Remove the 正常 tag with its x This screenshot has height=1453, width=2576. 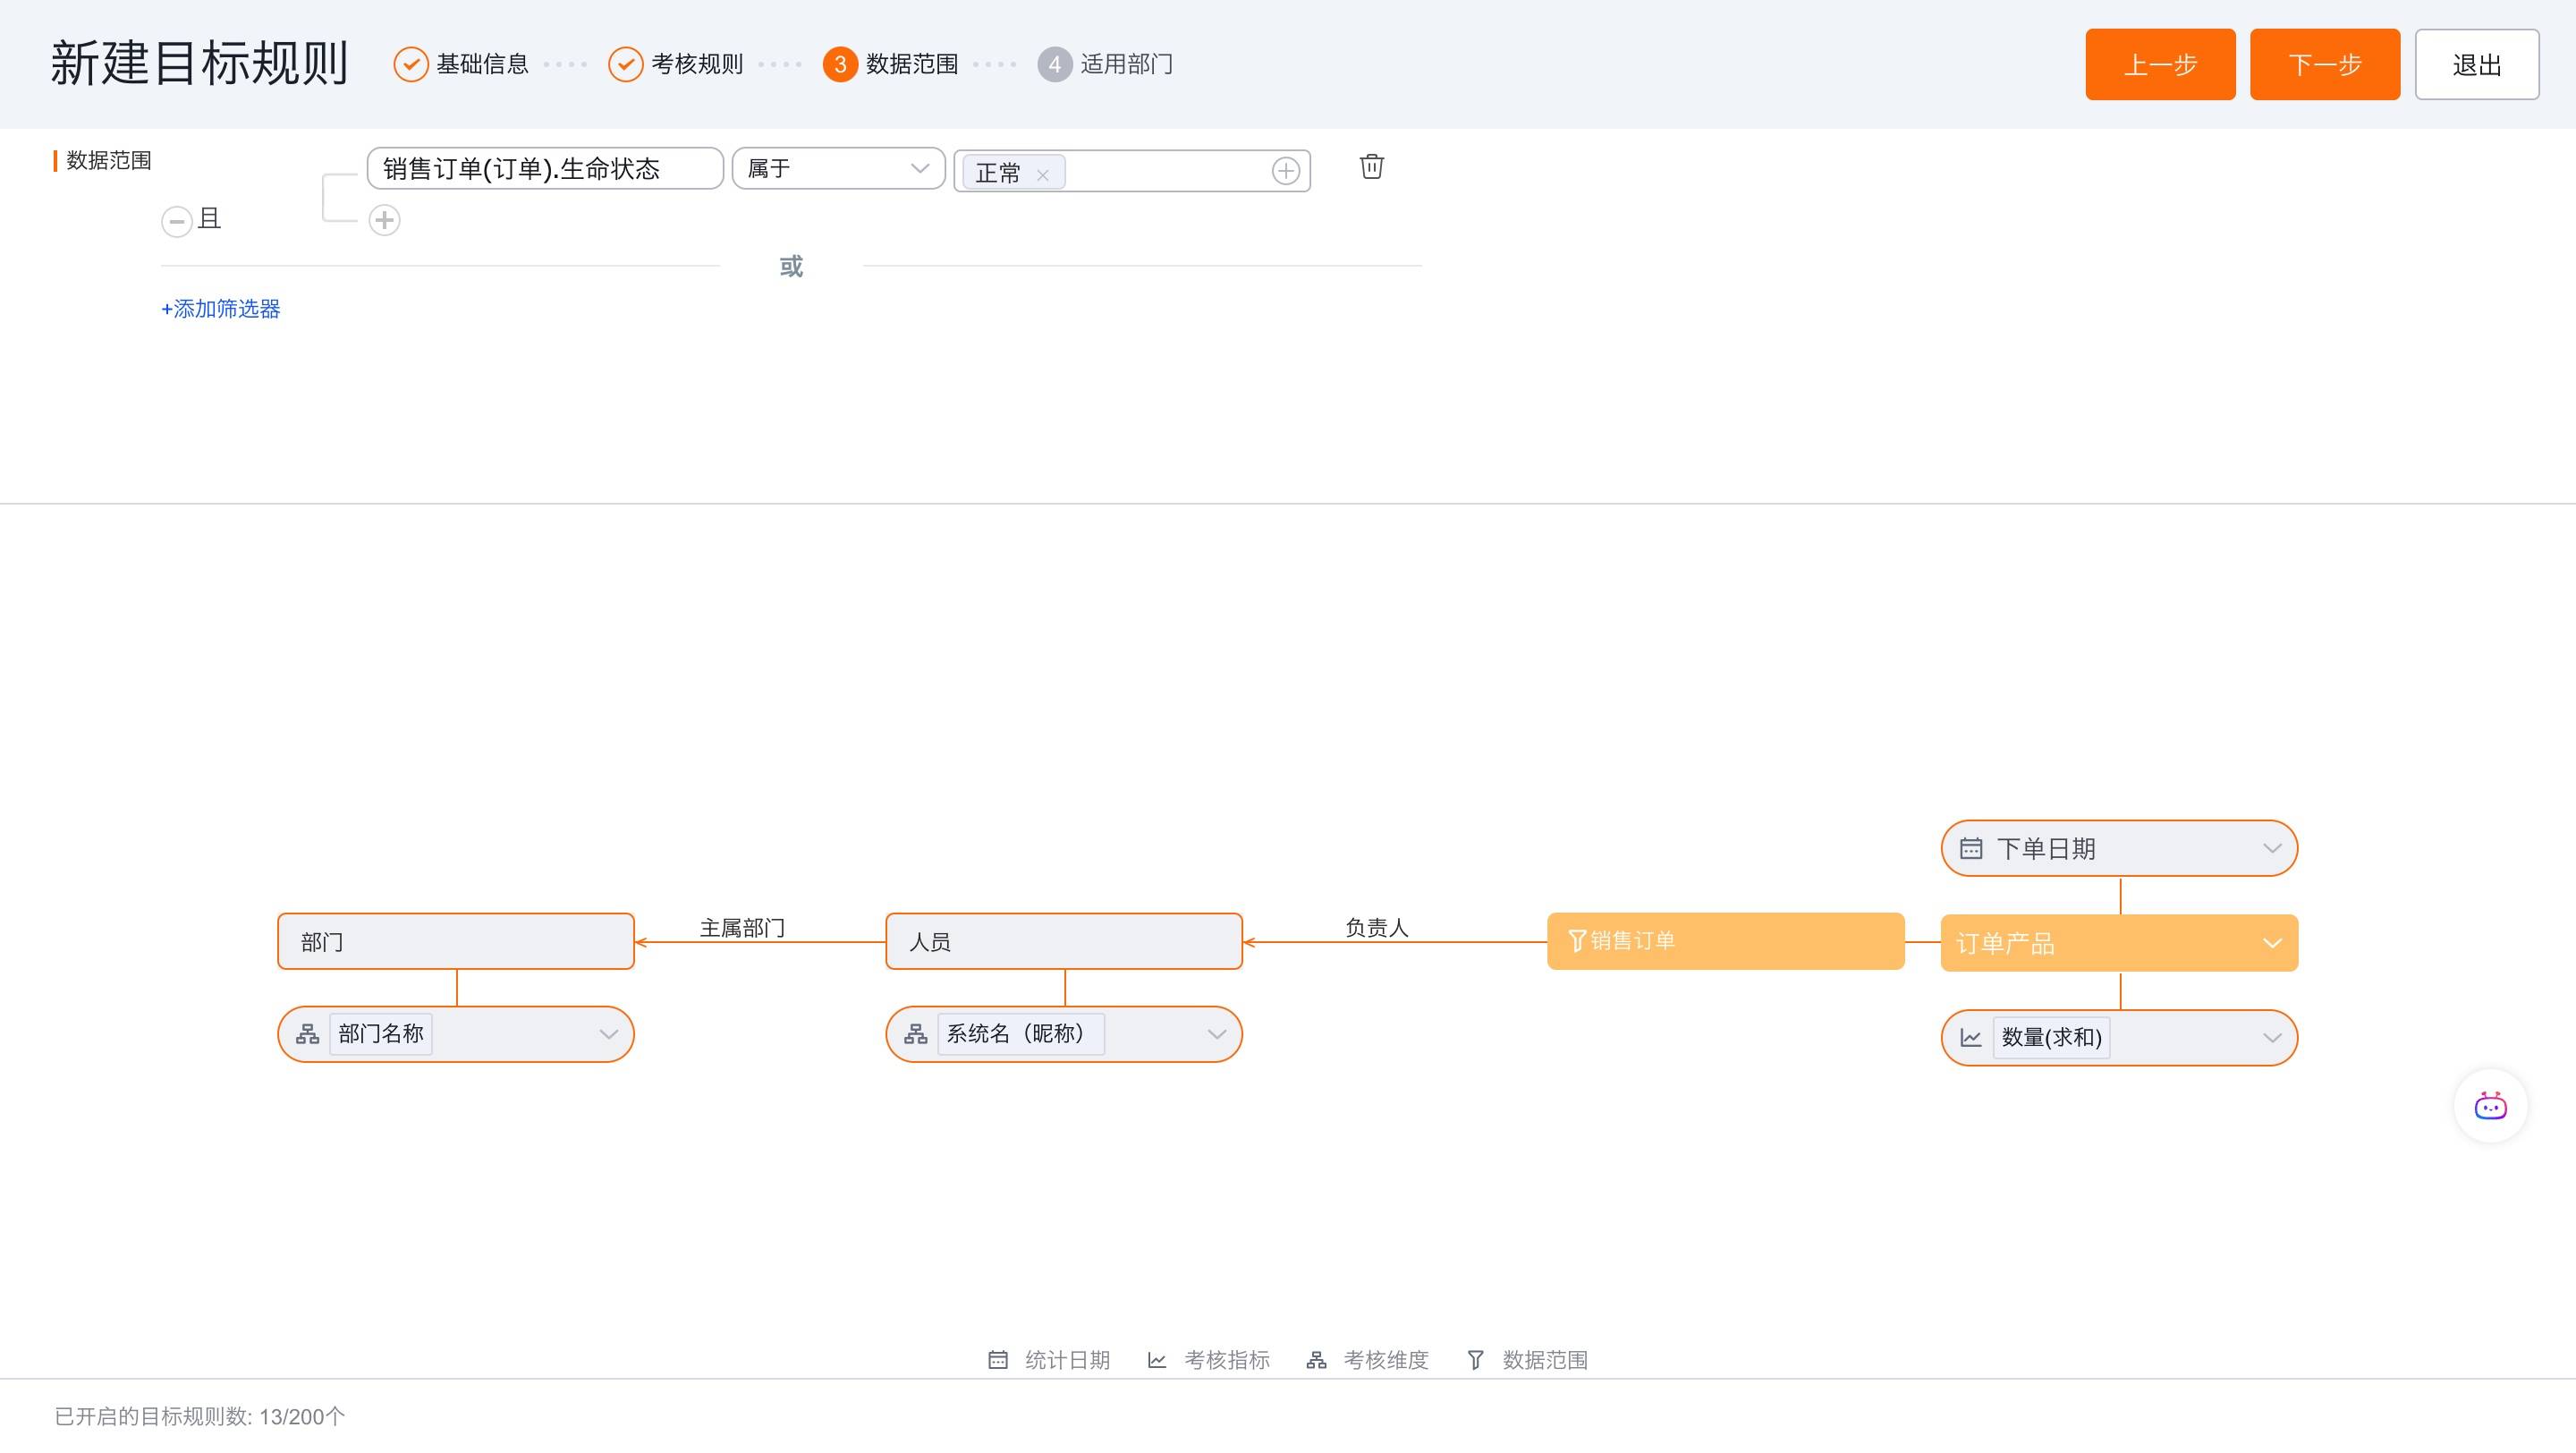click(x=1042, y=175)
